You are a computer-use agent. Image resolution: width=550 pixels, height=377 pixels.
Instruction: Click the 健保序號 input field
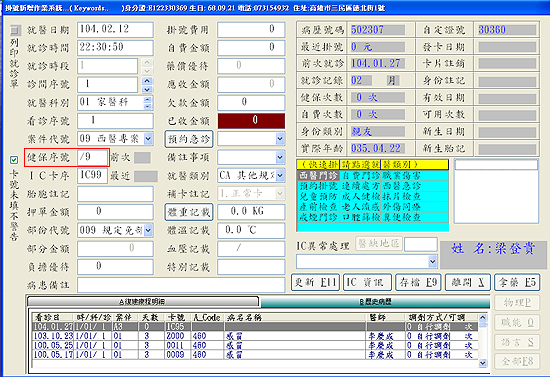92,157
